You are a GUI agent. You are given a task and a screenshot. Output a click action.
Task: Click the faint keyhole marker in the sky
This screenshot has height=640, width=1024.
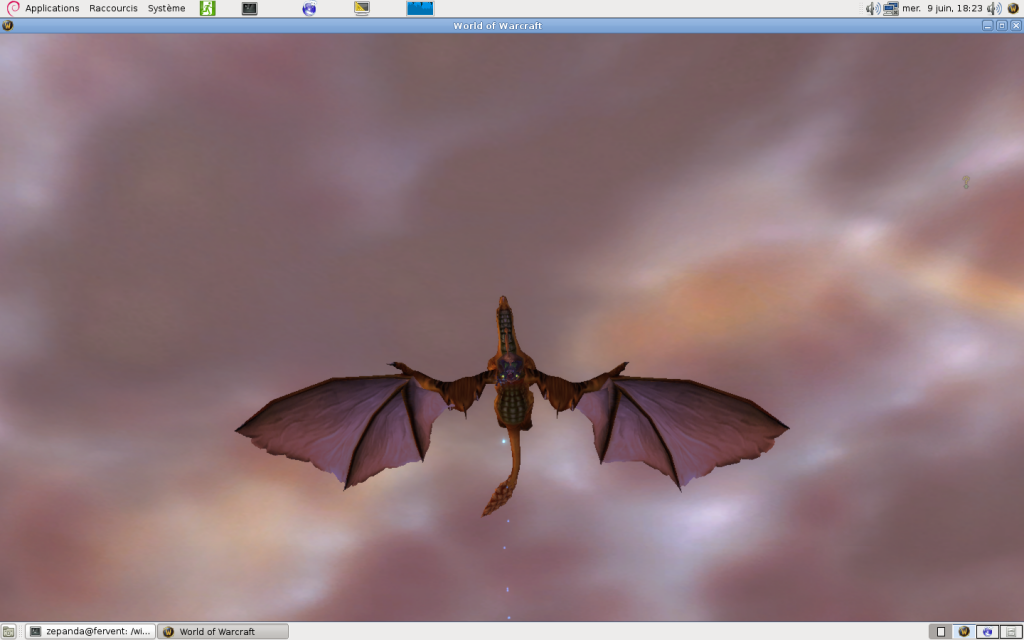click(x=966, y=182)
